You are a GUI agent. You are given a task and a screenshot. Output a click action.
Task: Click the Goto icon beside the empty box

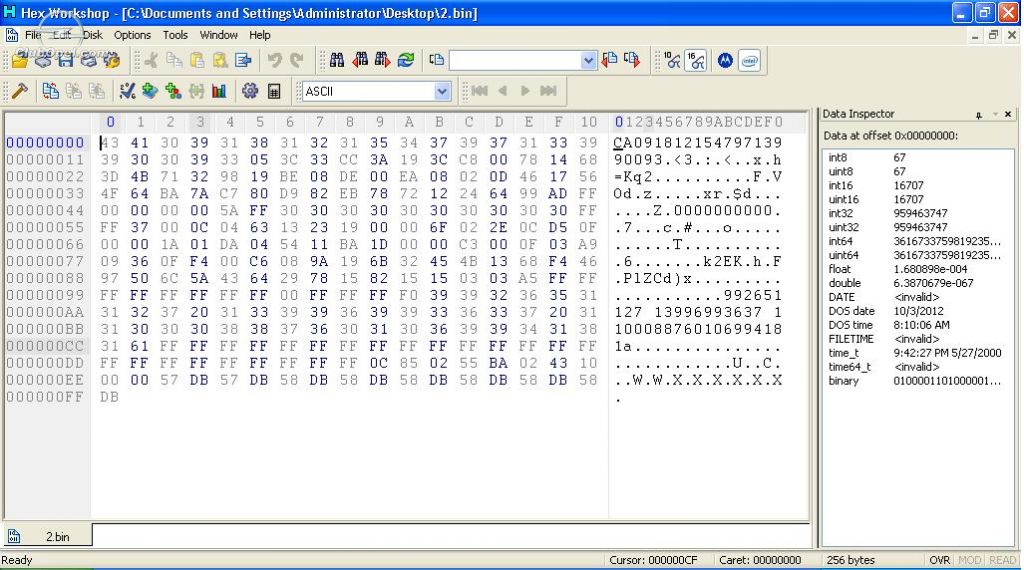(436, 60)
